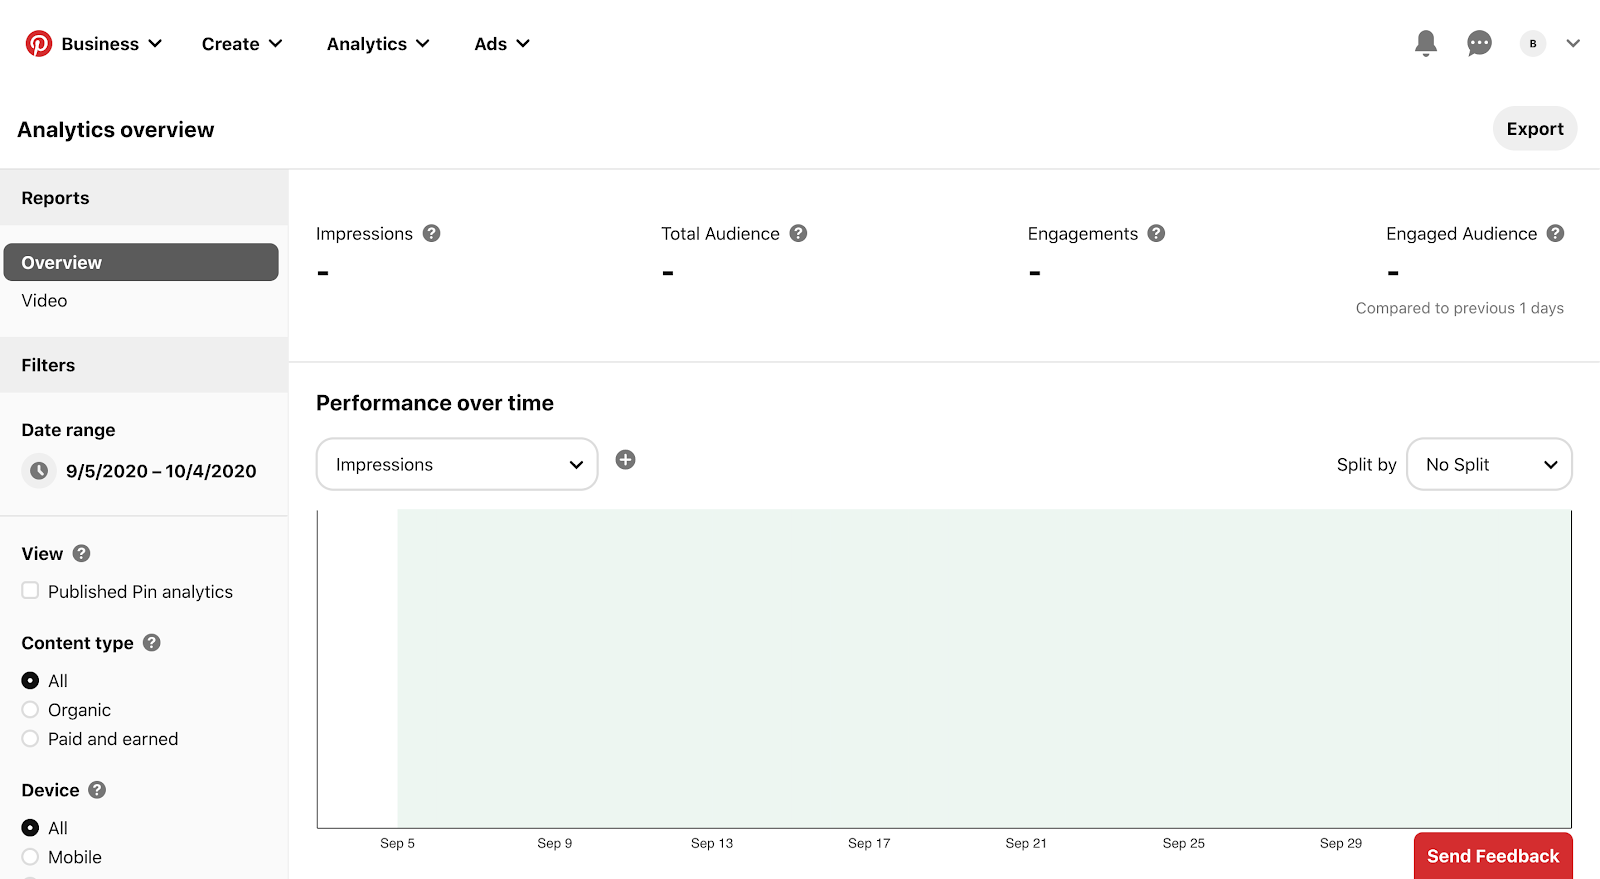Click the Export button

(x=1535, y=128)
